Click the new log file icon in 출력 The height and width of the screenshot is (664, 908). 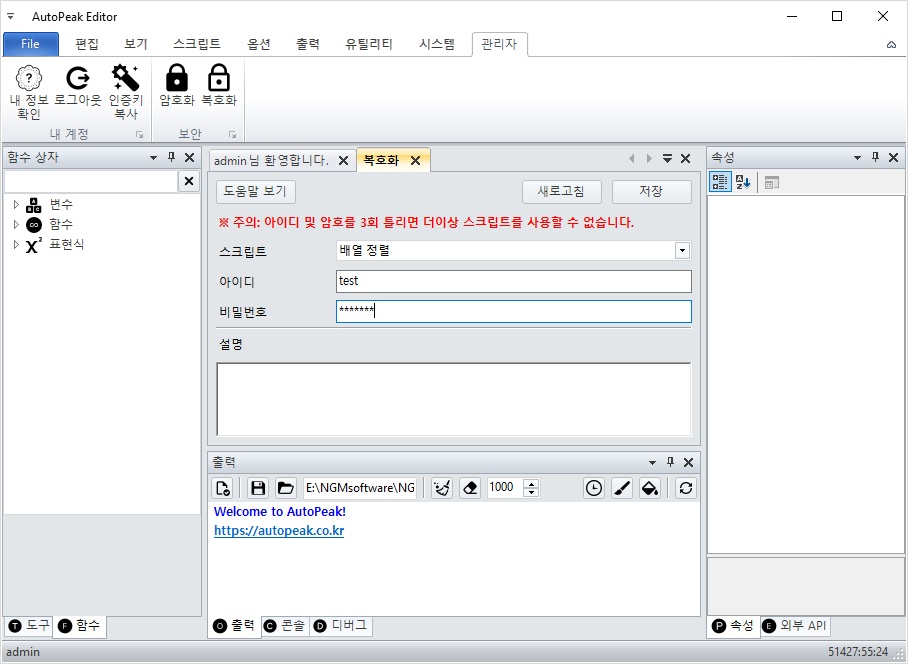click(222, 488)
